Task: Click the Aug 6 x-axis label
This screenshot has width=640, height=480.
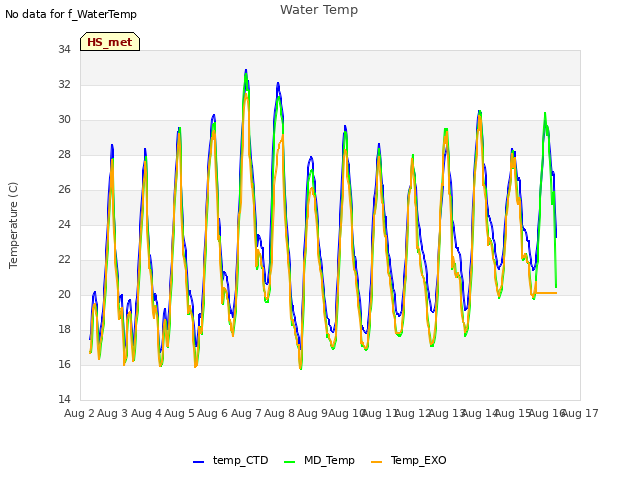Action: pyautogui.click(x=212, y=413)
